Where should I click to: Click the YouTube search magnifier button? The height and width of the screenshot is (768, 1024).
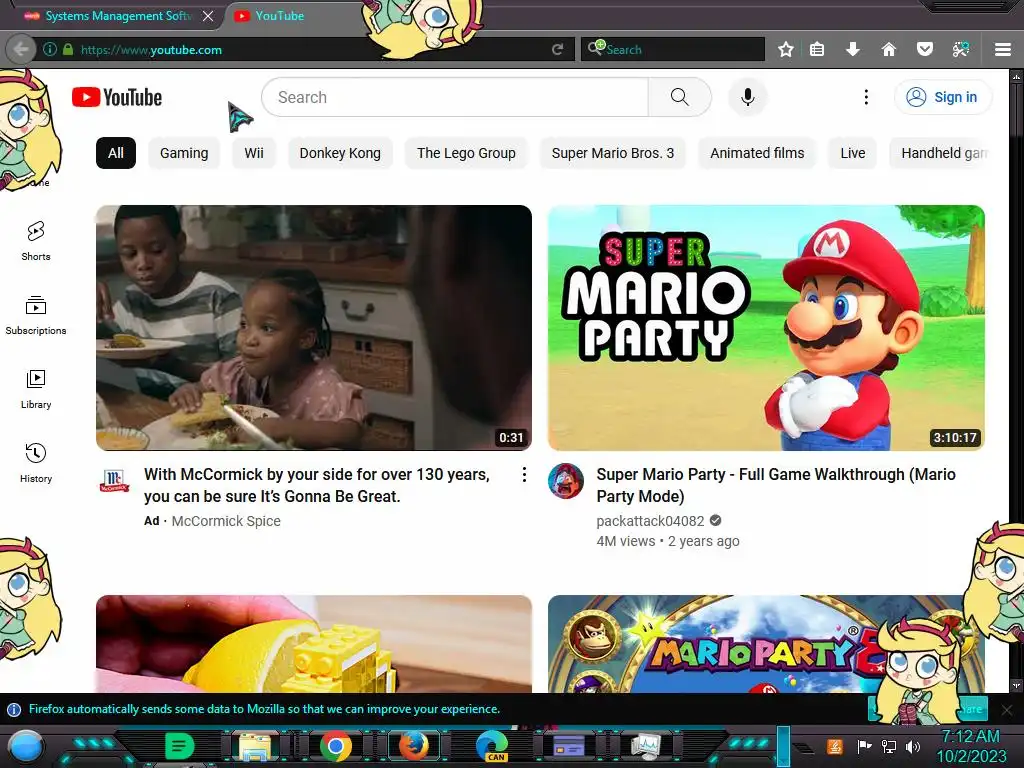click(x=679, y=97)
